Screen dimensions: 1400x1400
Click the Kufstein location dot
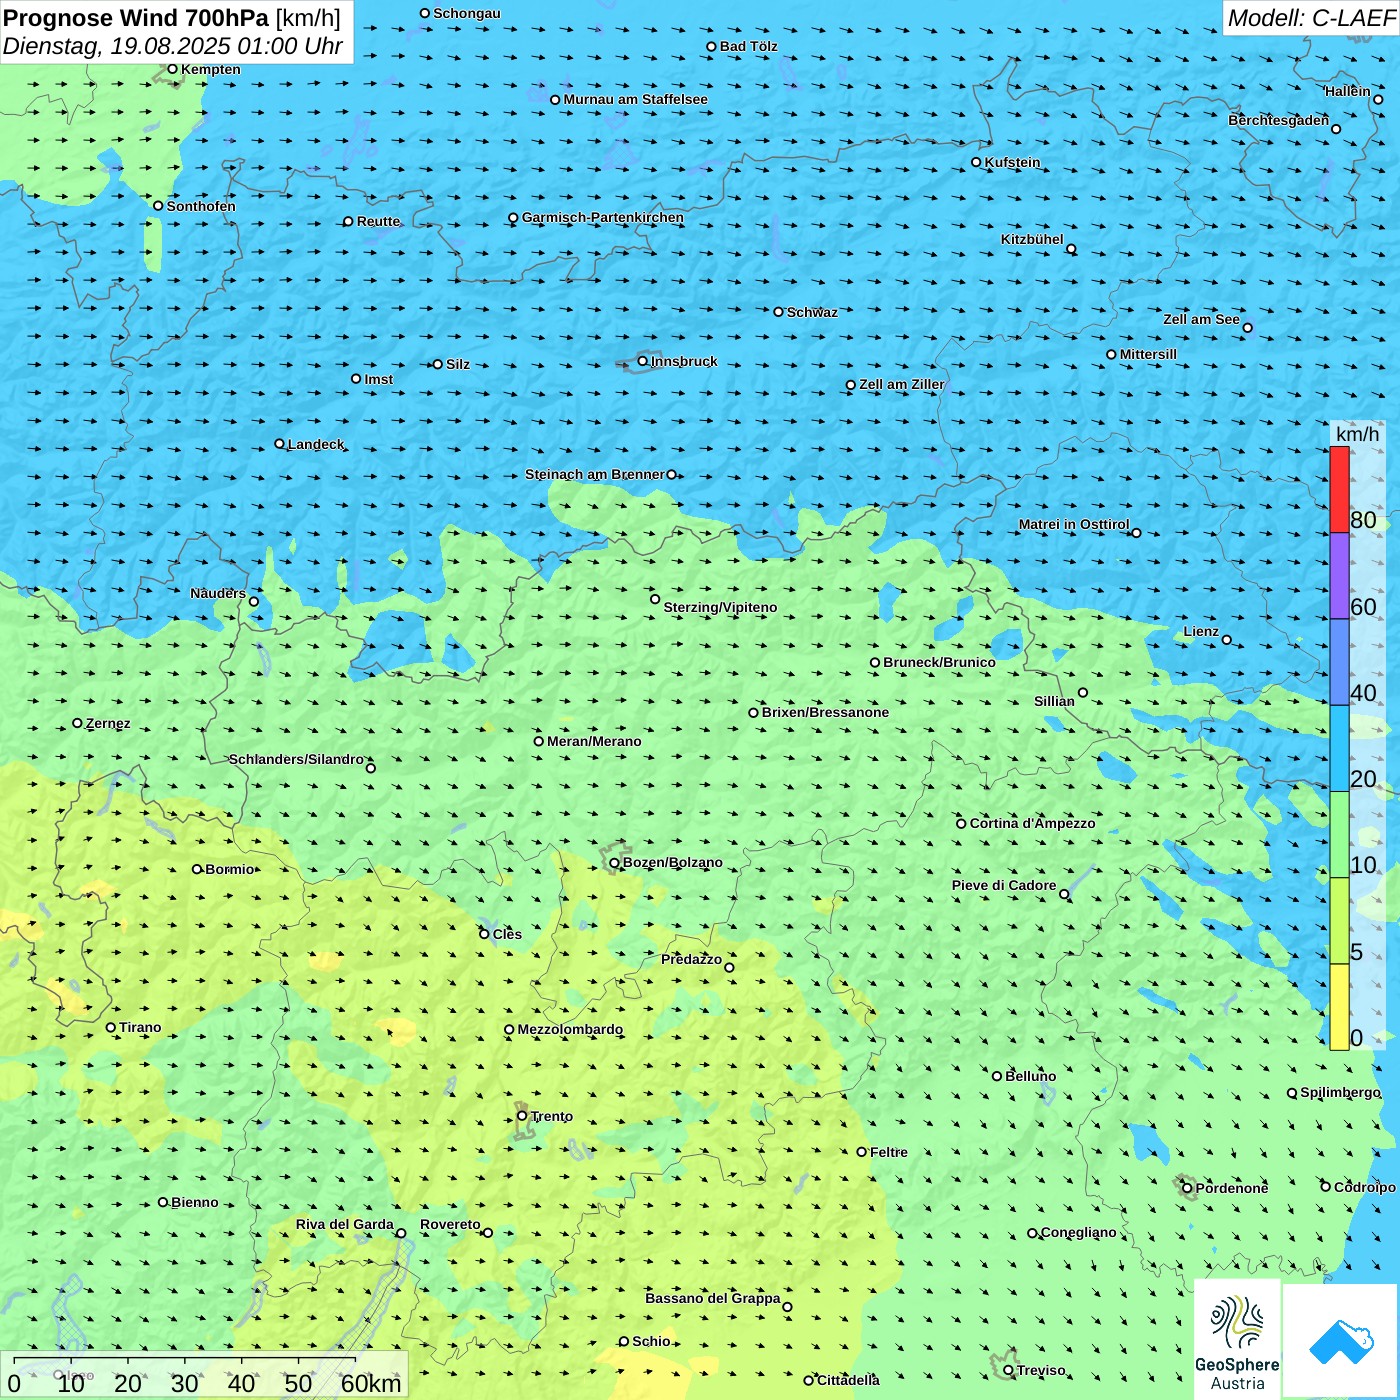click(977, 162)
